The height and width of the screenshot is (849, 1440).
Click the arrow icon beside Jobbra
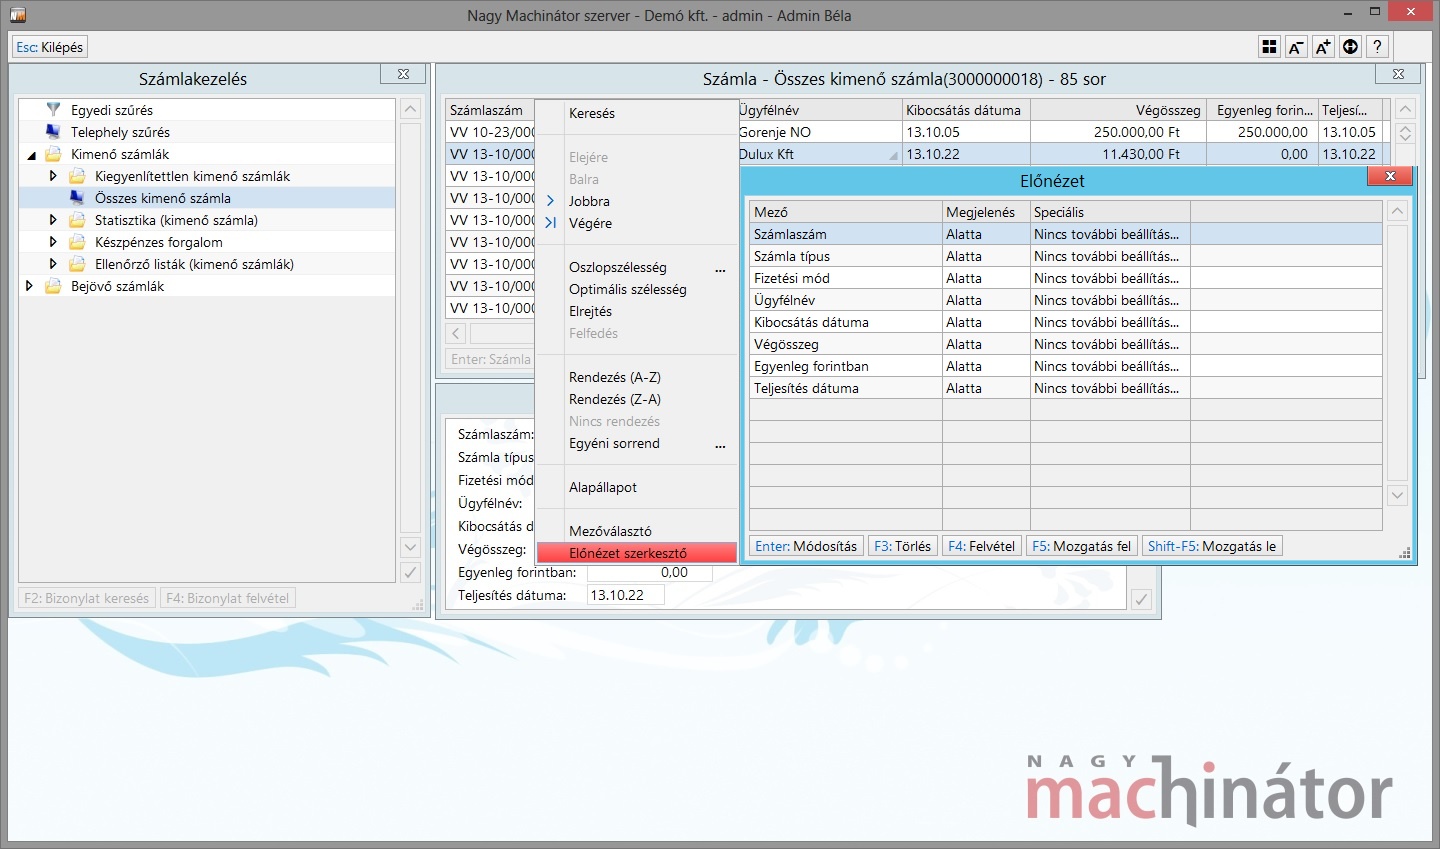point(550,201)
